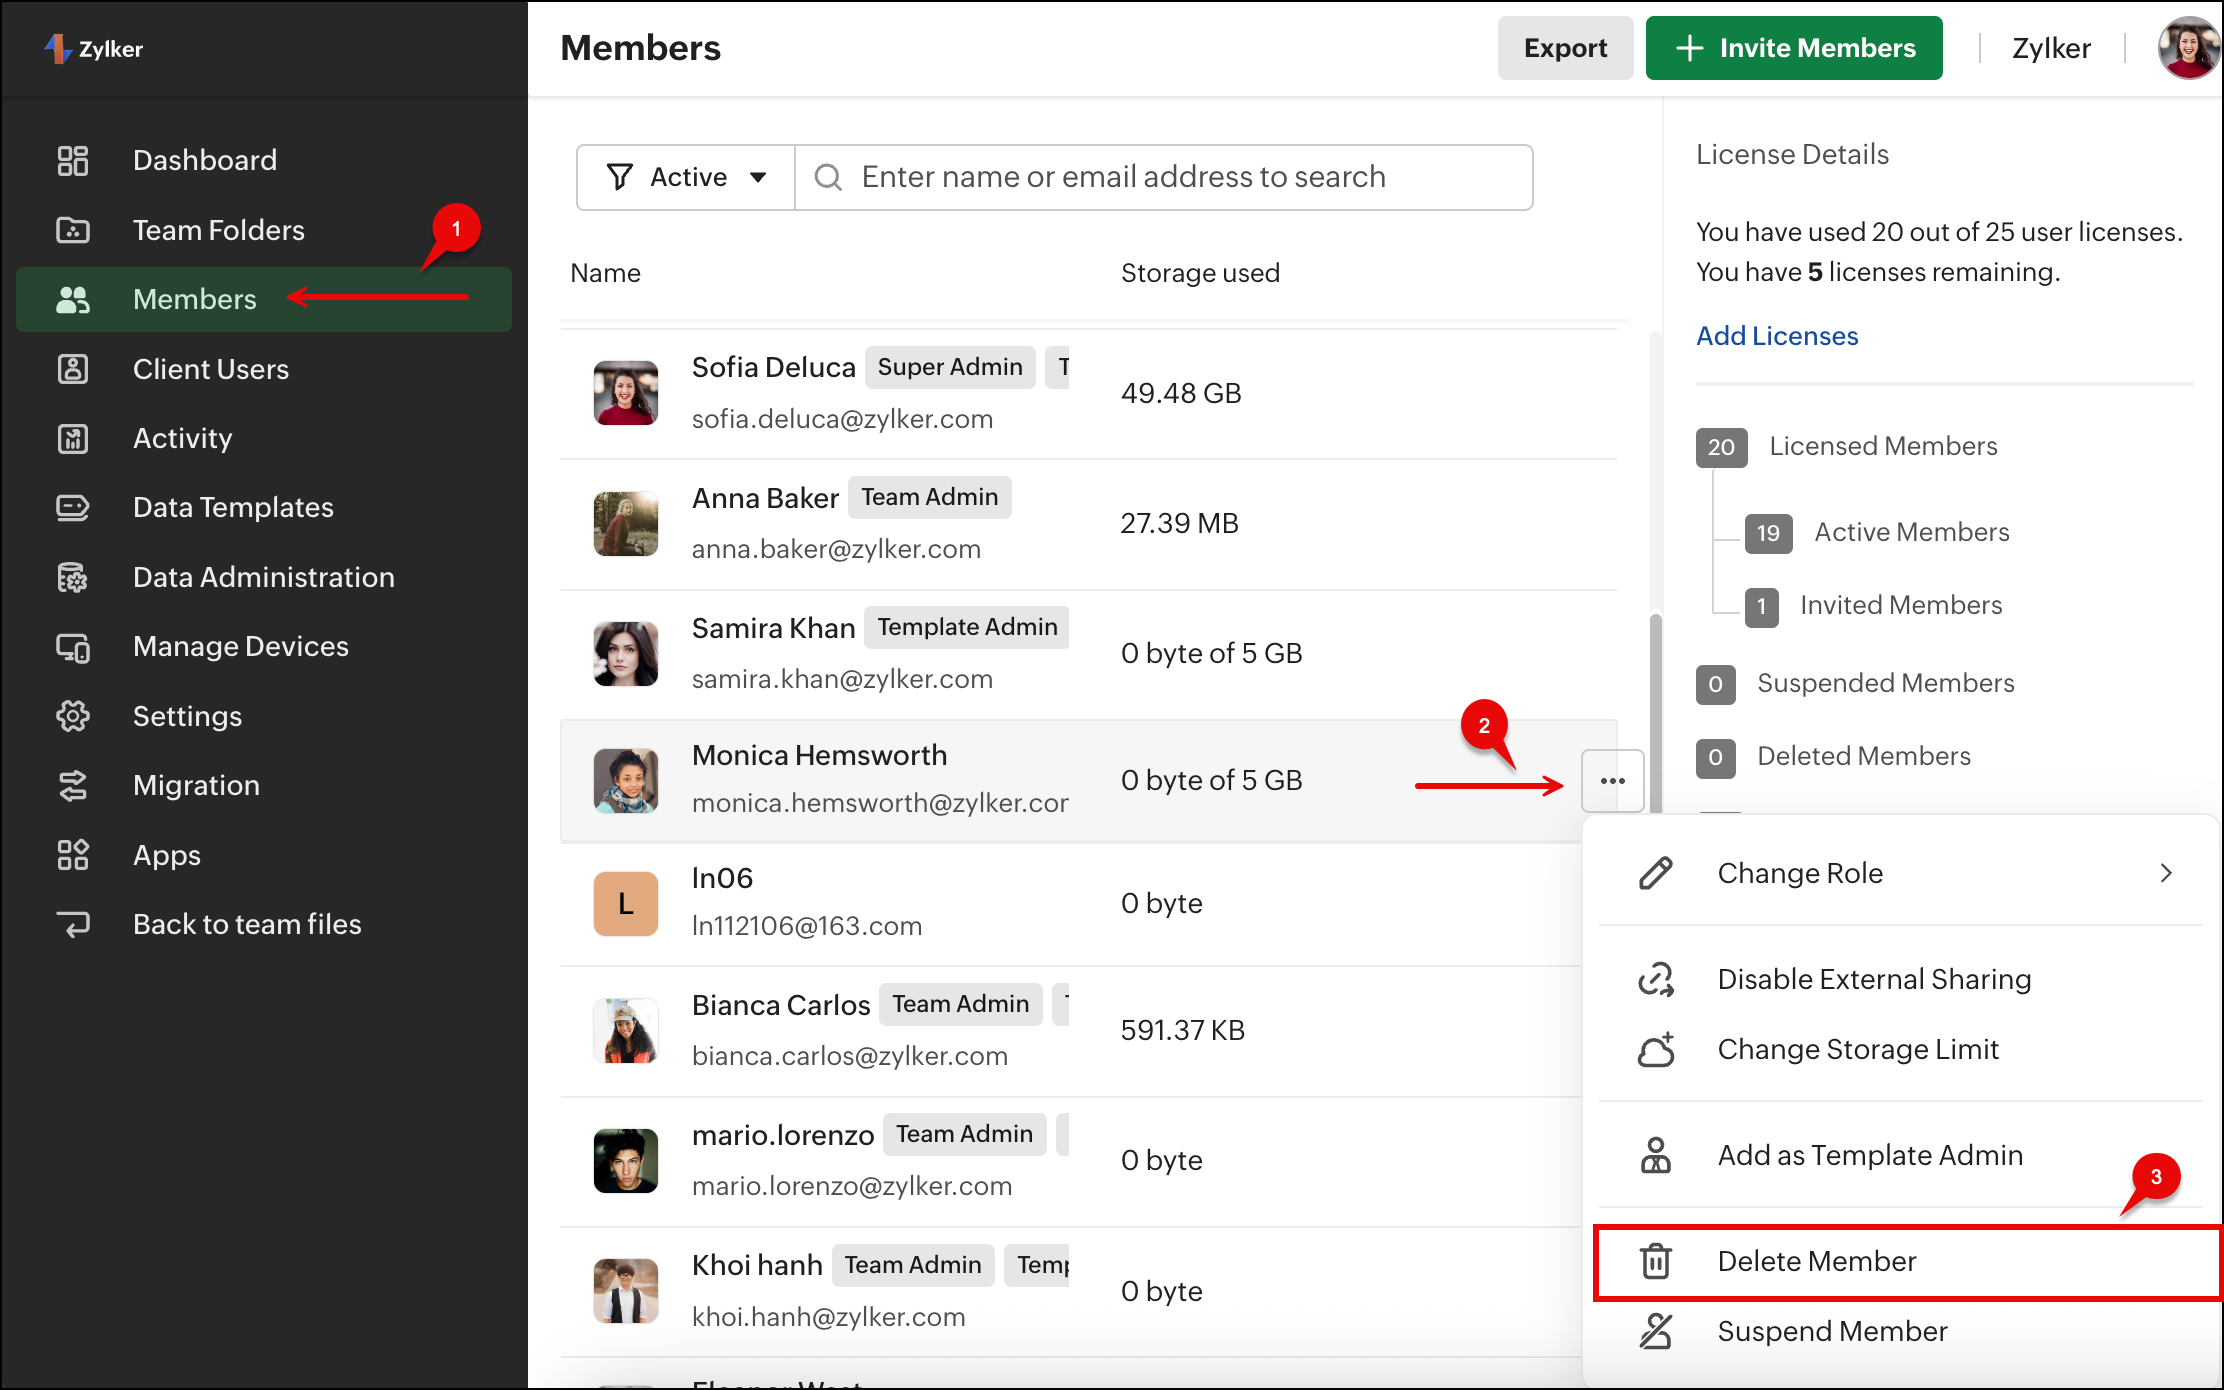2224x1390 pixels.
Task: Expand the Change Role submenu arrow
Action: pyautogui.click(x=2166, y=873)
